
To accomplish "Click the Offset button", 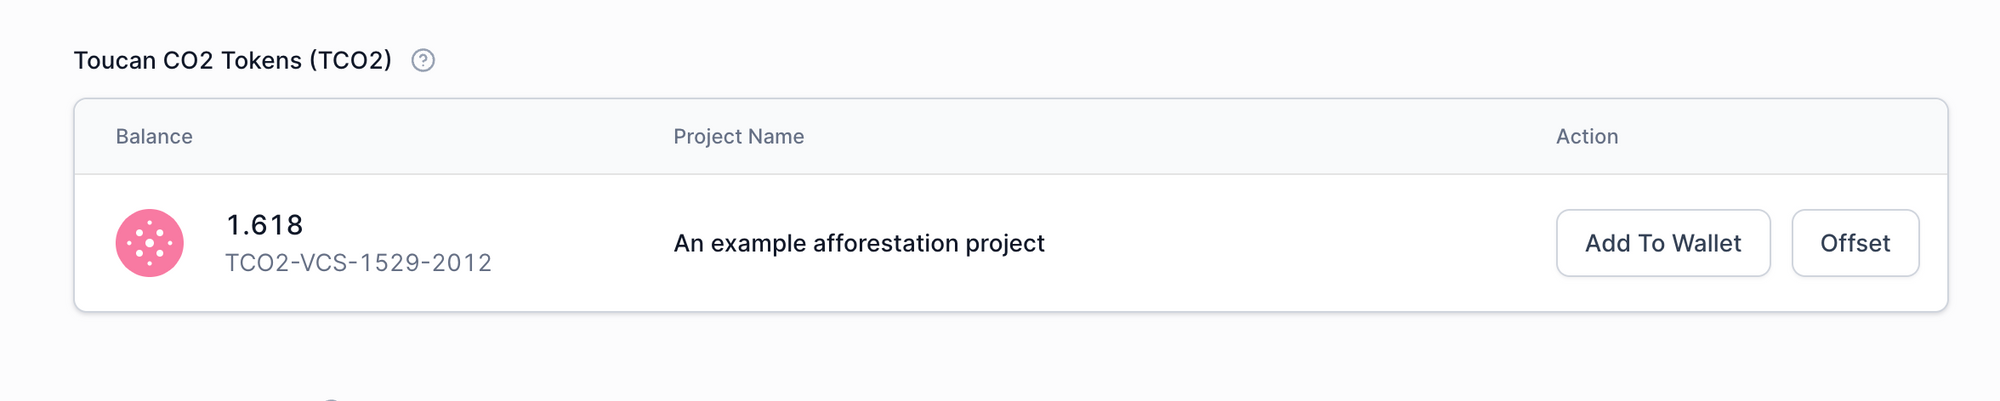I will [1855, 243].
